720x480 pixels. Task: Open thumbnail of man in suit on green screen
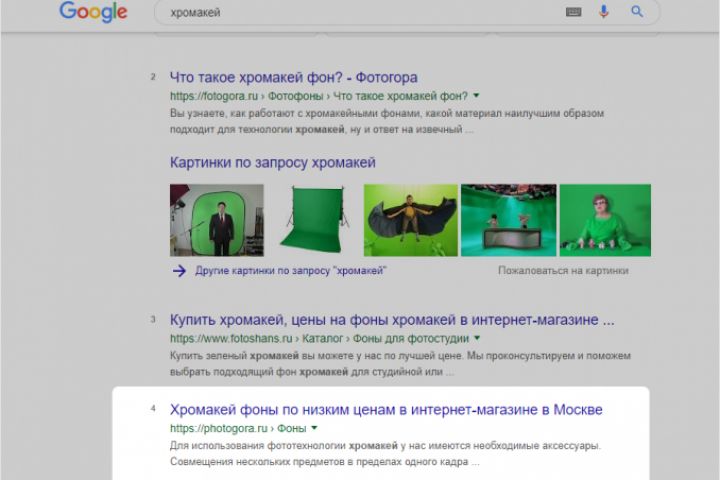[x=217, y=220]
